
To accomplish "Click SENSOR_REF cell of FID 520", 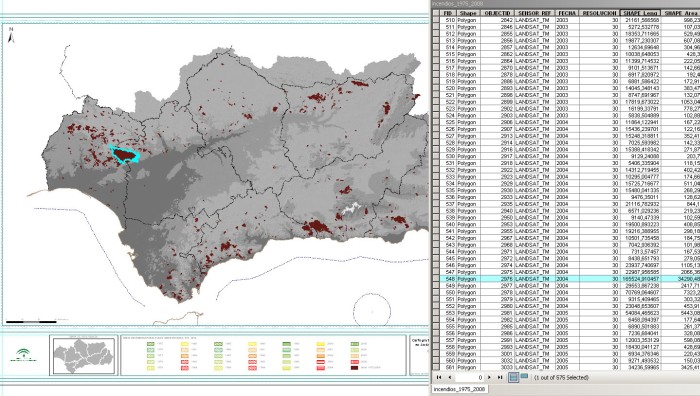I will point(534,88).
